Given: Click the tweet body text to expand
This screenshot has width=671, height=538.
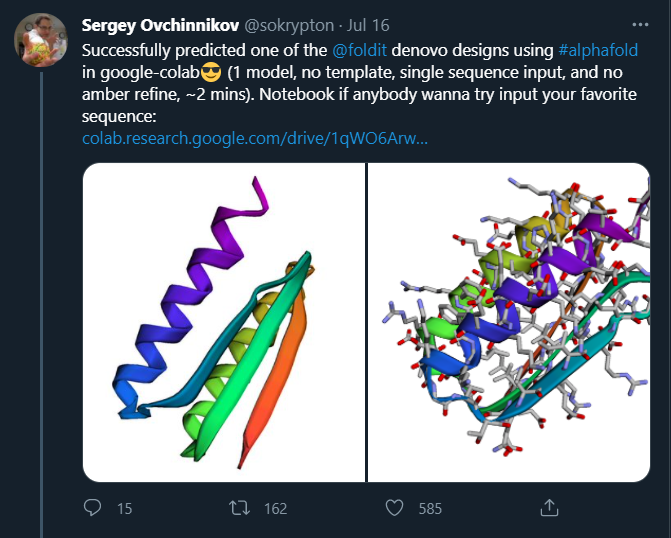Looking at the screenshot, I should tap(359, 83).
